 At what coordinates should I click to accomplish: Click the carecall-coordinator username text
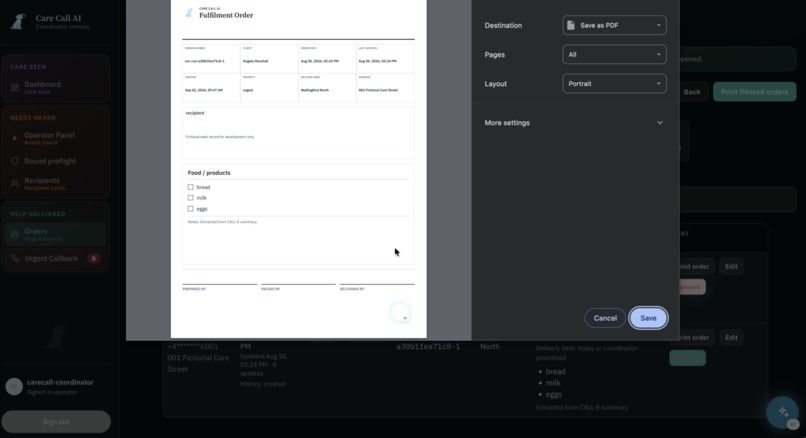[x=60, y=382]
